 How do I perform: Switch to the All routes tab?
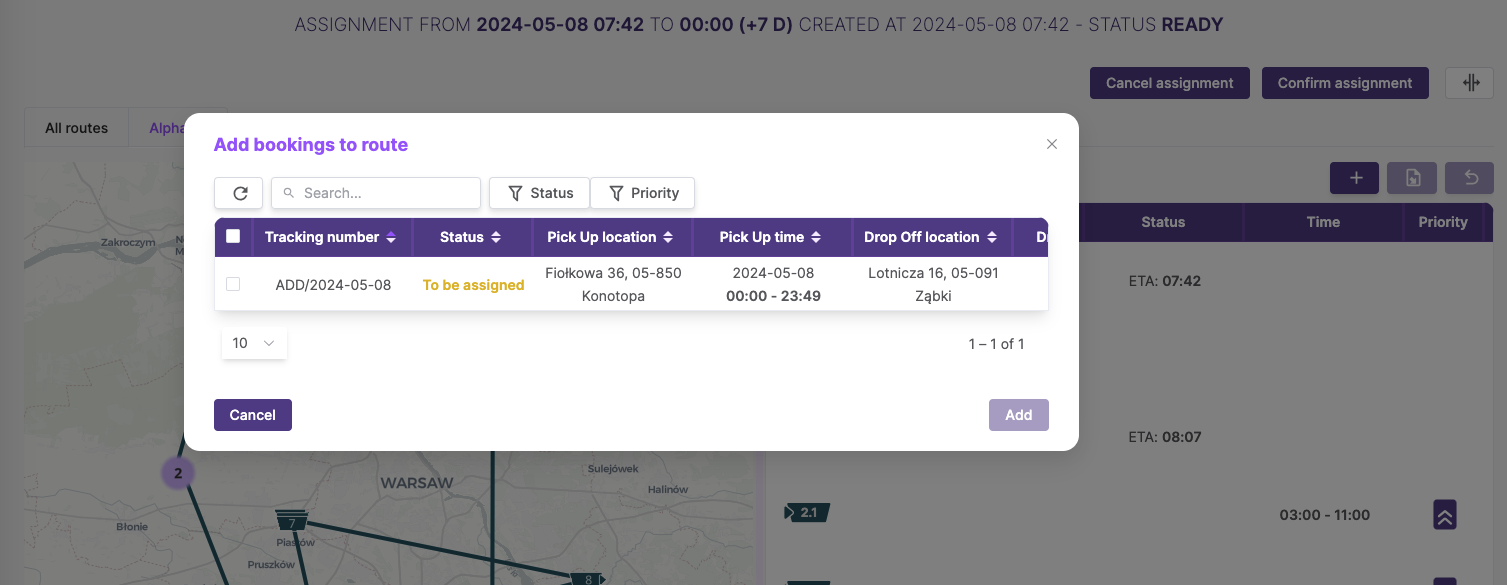click(x=77, y=128)
